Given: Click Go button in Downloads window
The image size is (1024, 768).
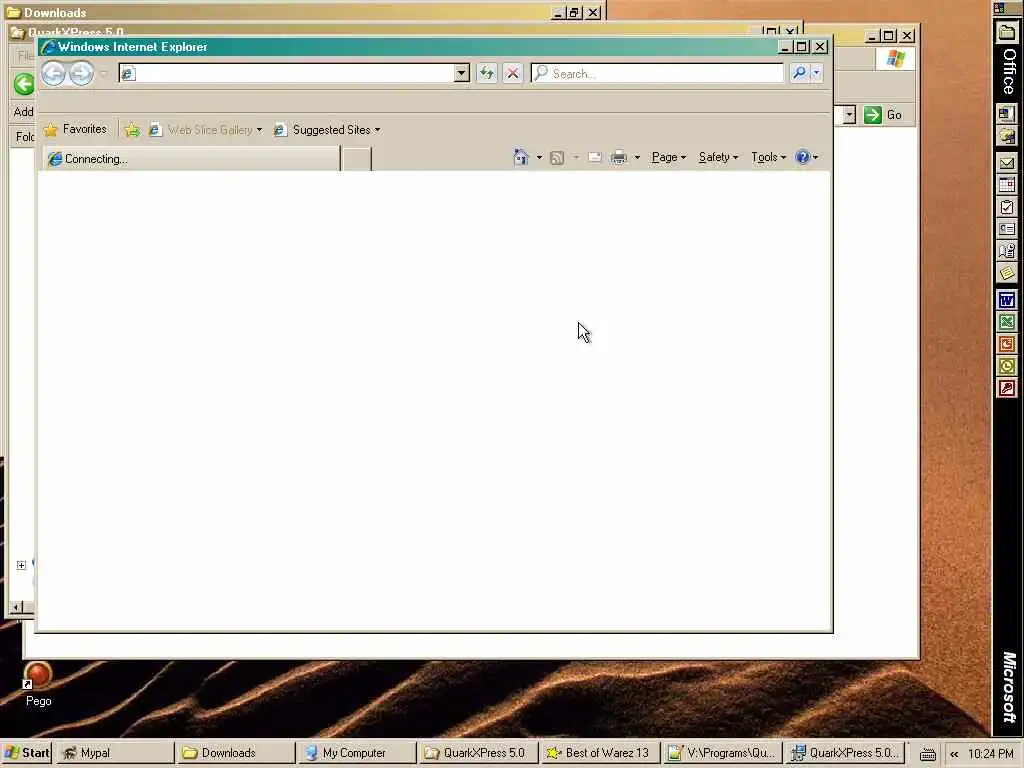Looking at the screenshot, I should pyautogui.click(x=883, y=115).
